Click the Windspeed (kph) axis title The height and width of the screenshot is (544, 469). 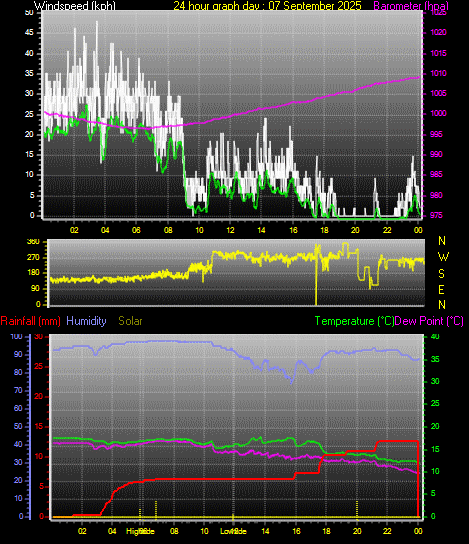[x=75, y=5]
